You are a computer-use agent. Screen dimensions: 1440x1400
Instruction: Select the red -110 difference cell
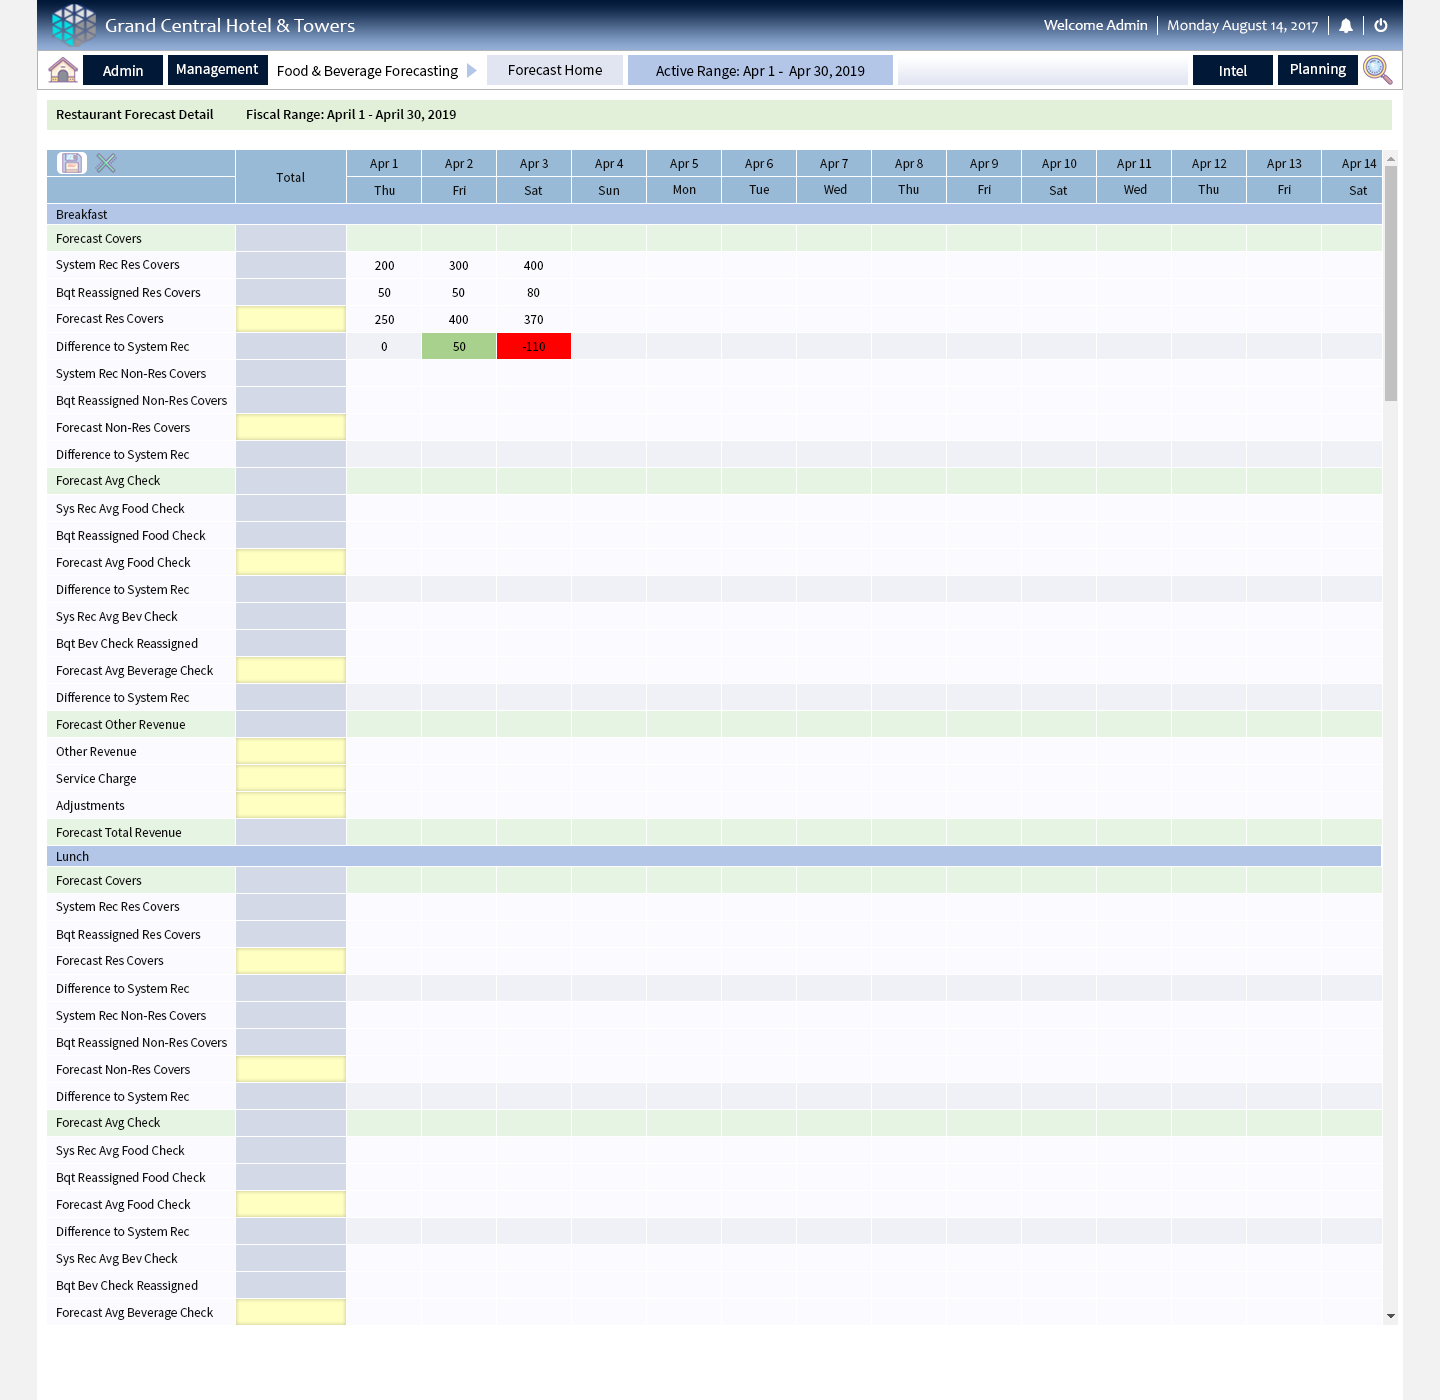click(534, 347)
